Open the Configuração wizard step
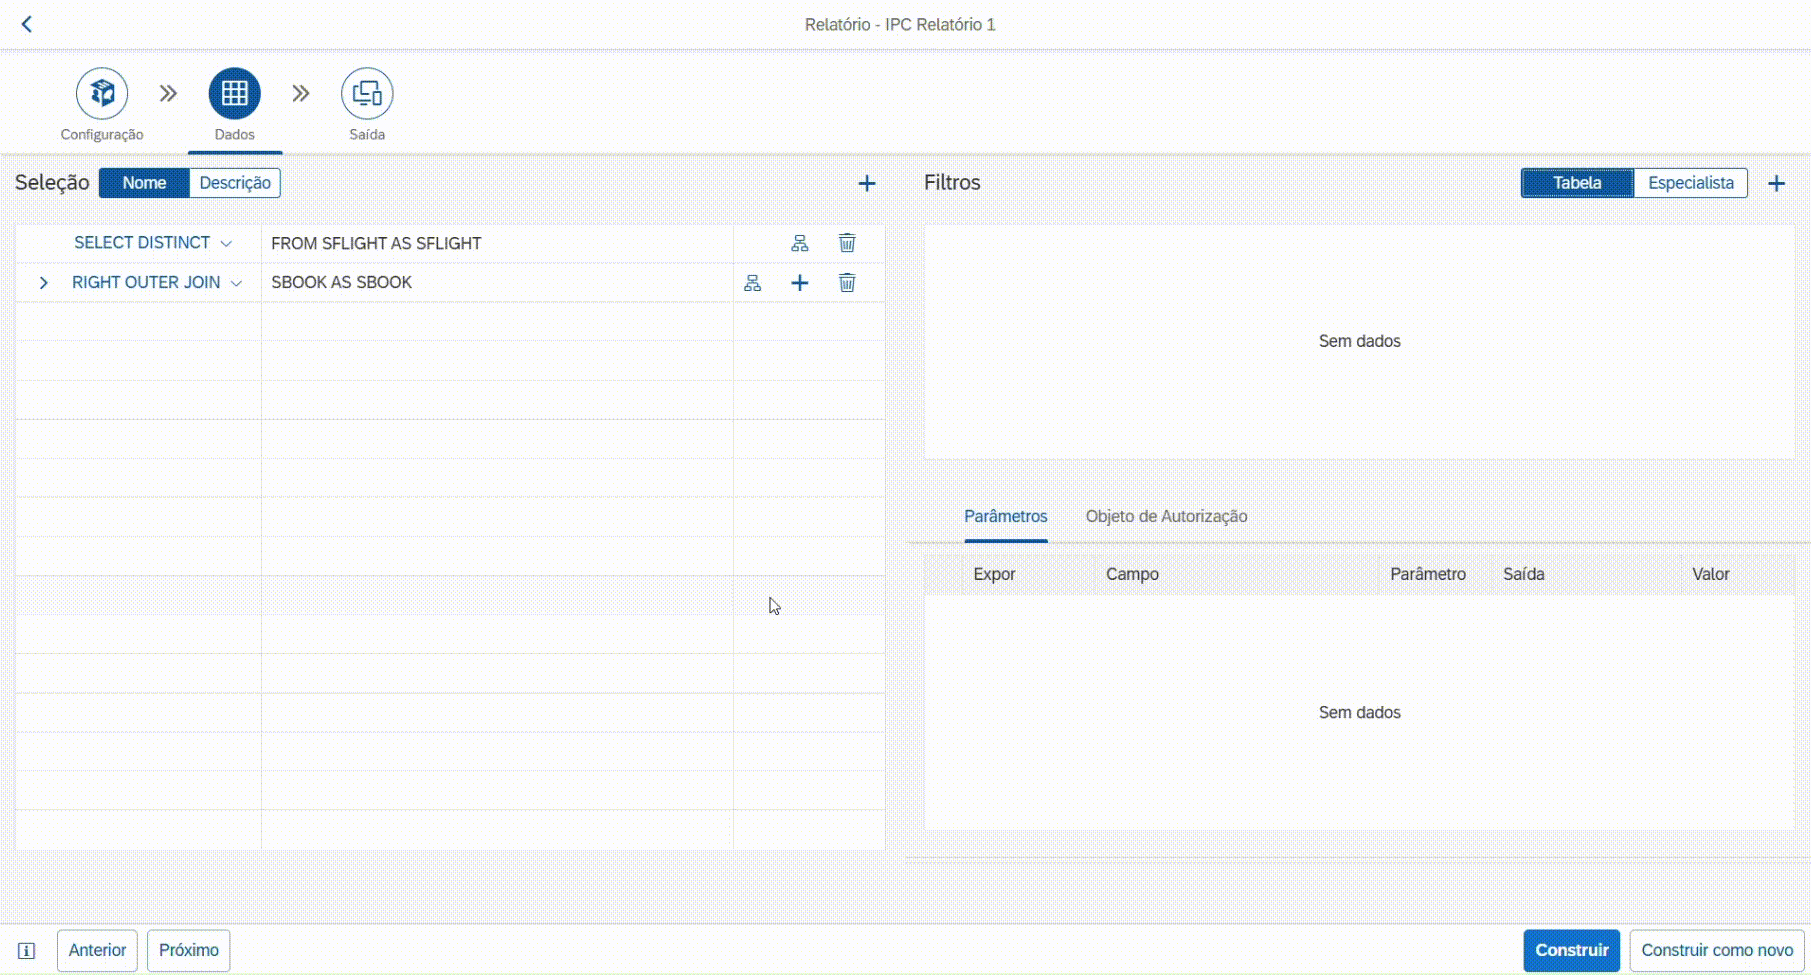The width and height of the screenshot is (1811, 975). [x=102, y=94]
